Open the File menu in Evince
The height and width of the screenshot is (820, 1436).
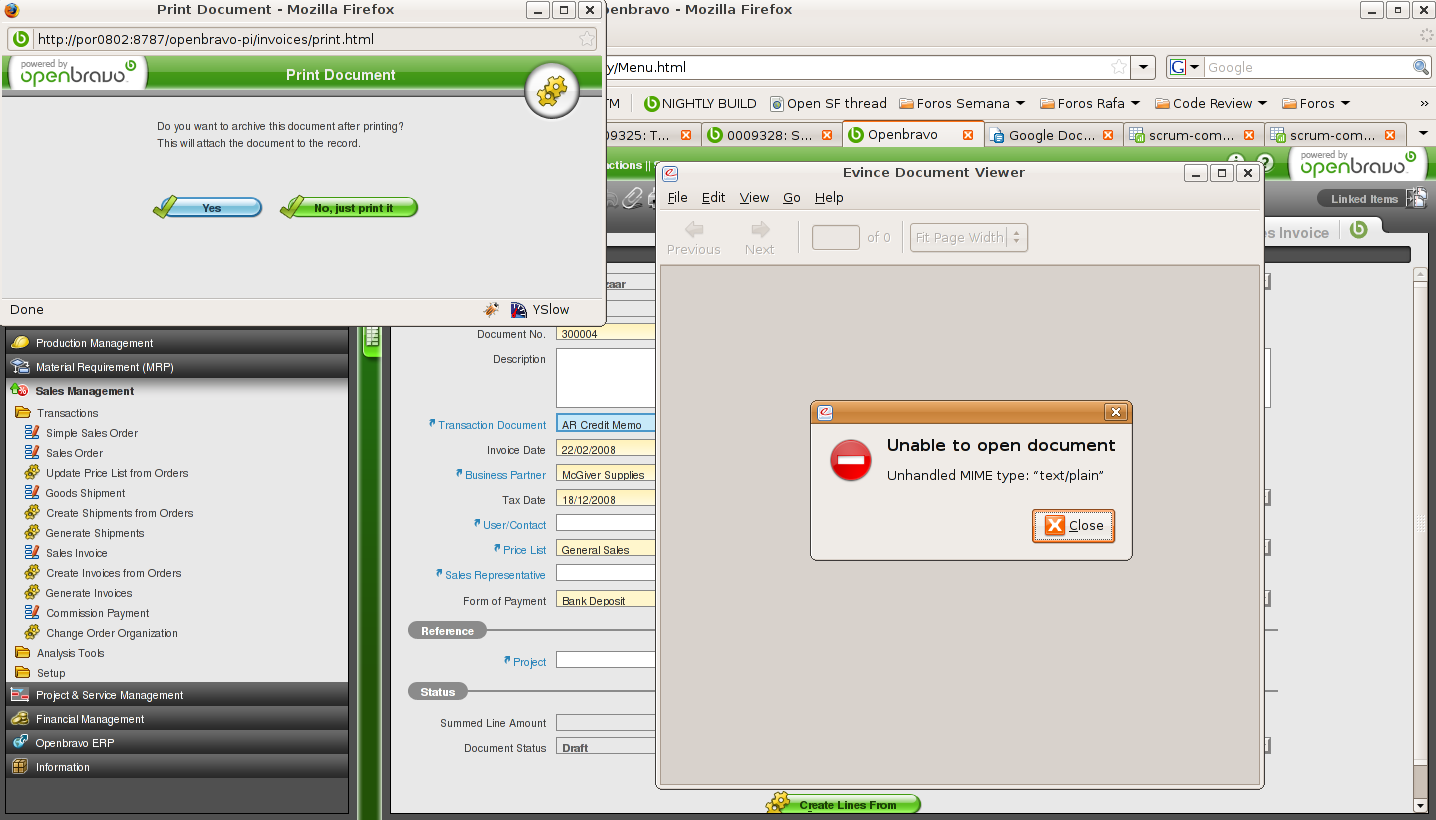pyautogui.click(x=677, y=197)
